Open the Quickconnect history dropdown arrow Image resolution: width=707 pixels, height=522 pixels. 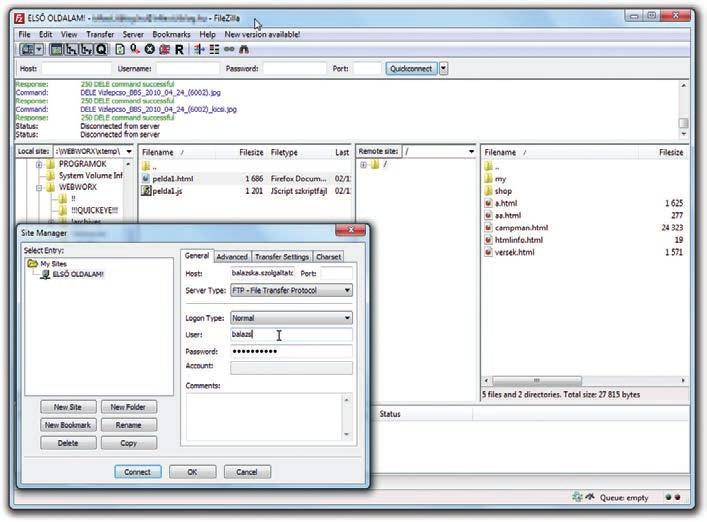coord(444,69)
